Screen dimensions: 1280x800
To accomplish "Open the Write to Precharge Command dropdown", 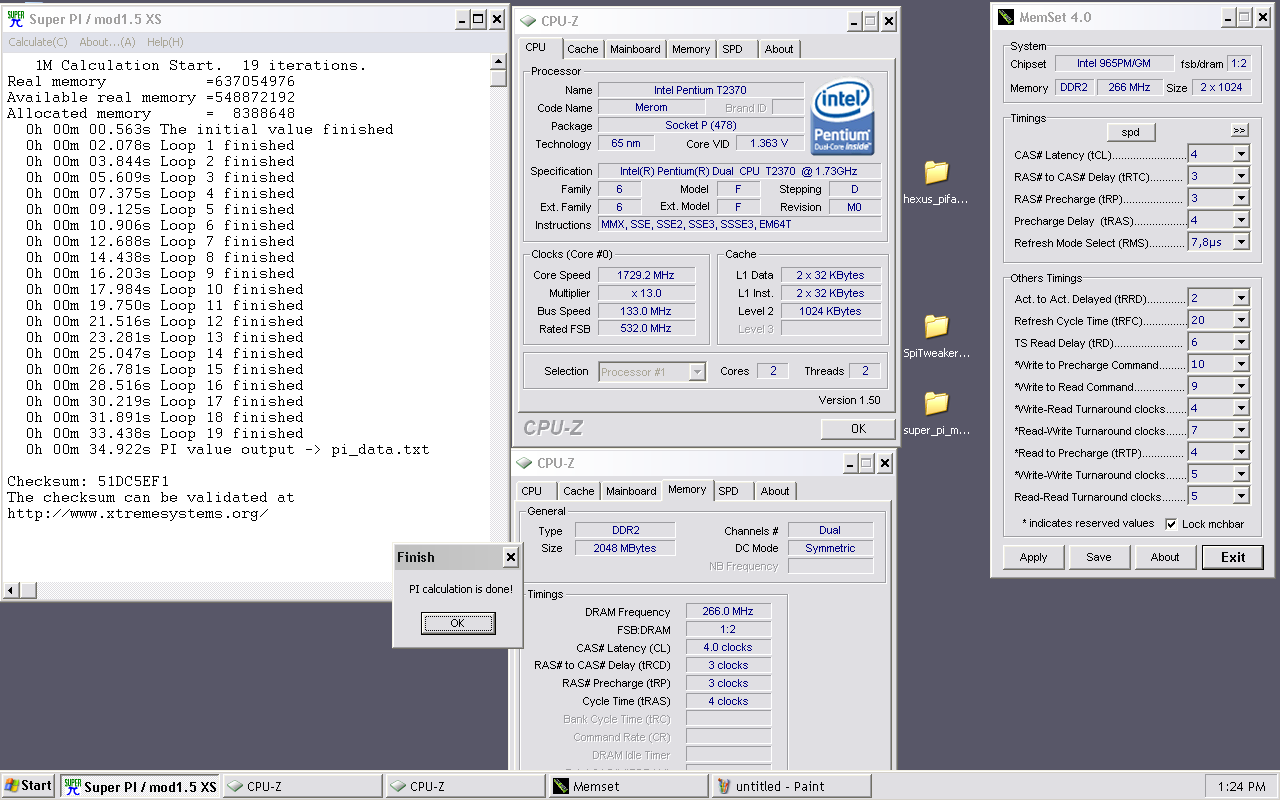I will [1241, 365].
